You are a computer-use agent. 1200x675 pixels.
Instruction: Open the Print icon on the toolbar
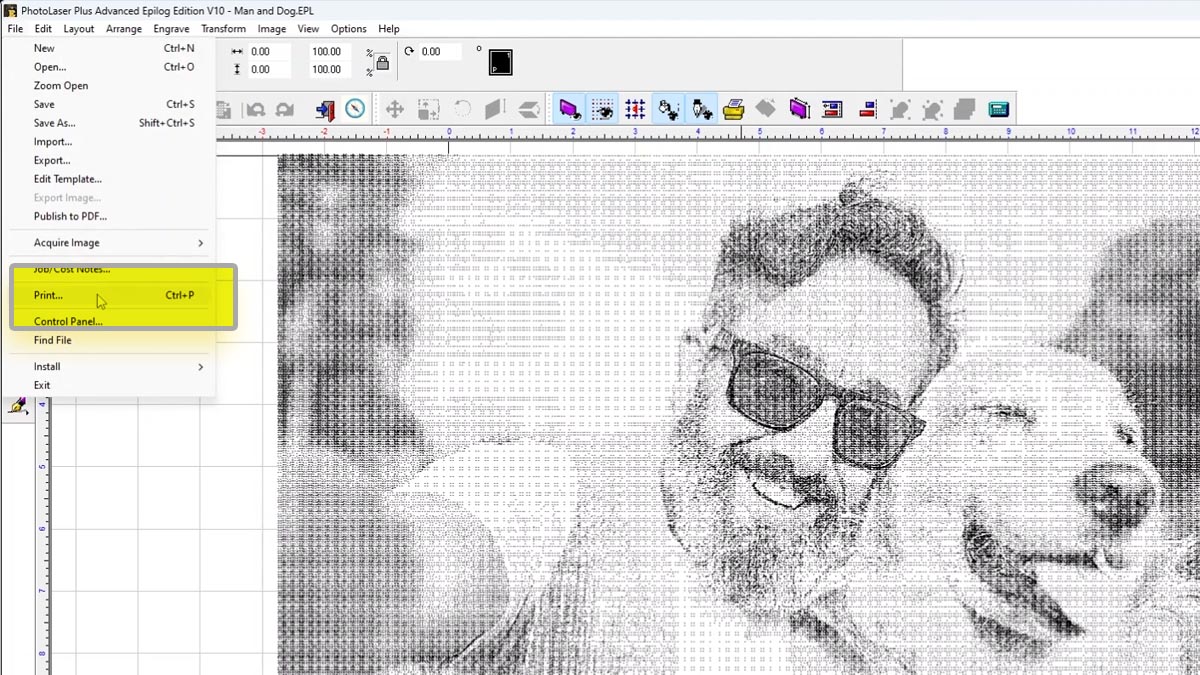(734, 109)
